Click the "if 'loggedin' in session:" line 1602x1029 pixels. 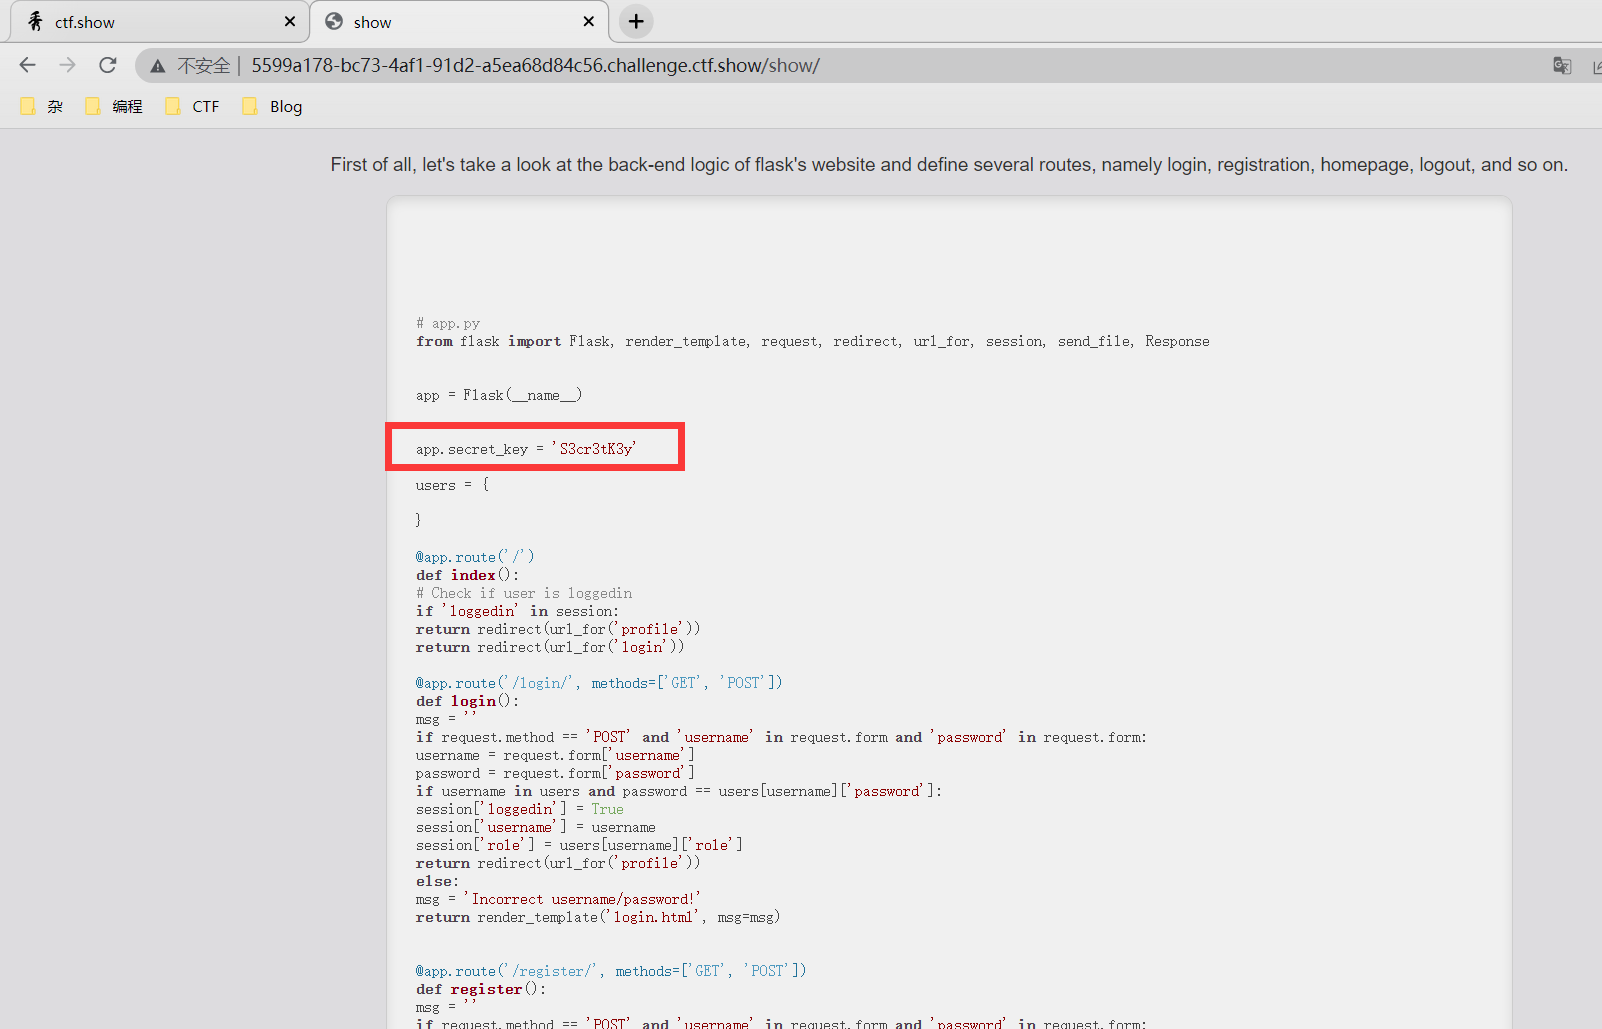pyautogui.click(x=518, y=612)
